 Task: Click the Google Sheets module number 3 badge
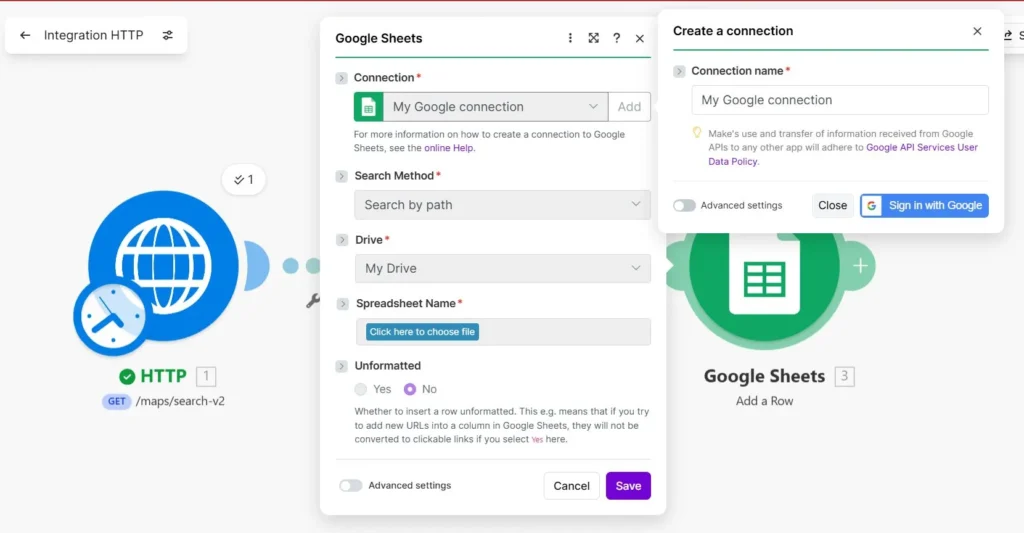tap(844, 376)
